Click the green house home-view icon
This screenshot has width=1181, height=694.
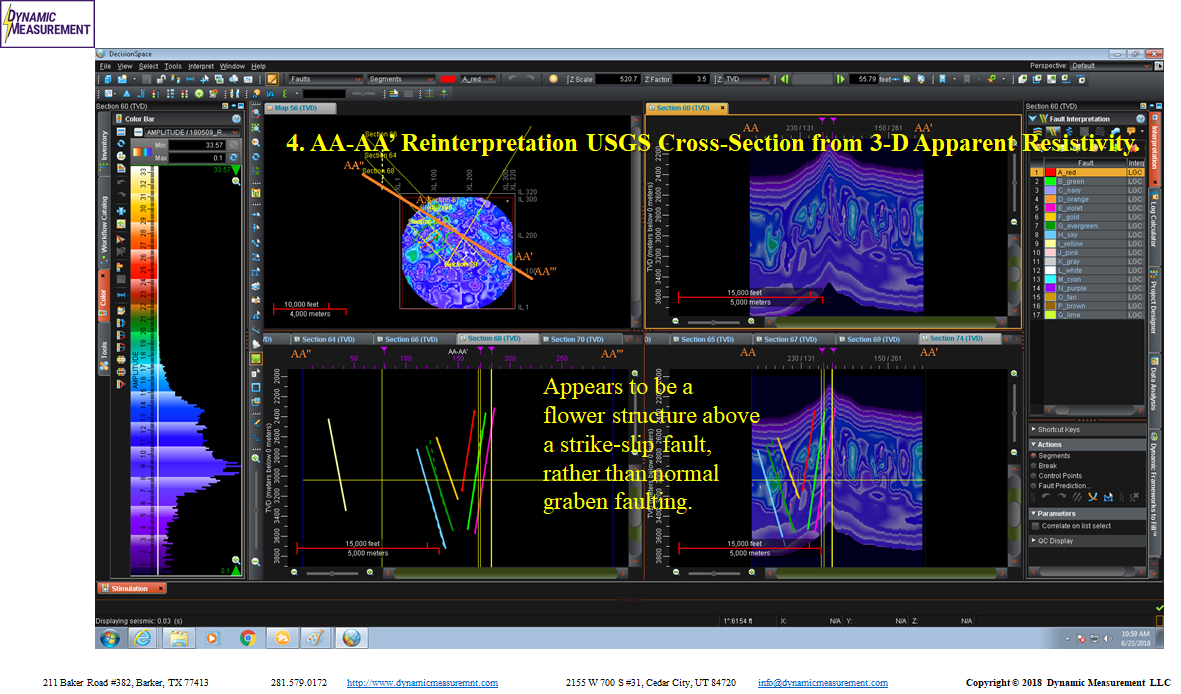[x=906, y=79]
